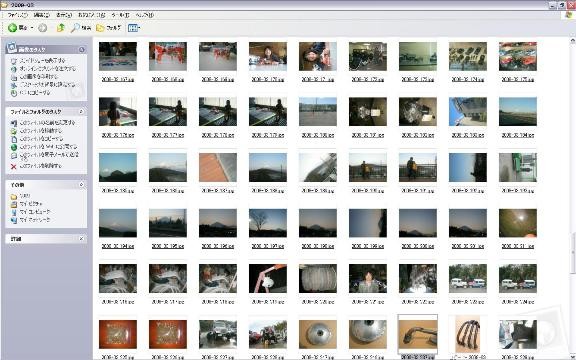
Task: Click the red X Delete this file icon
Action: click(14, 166)
